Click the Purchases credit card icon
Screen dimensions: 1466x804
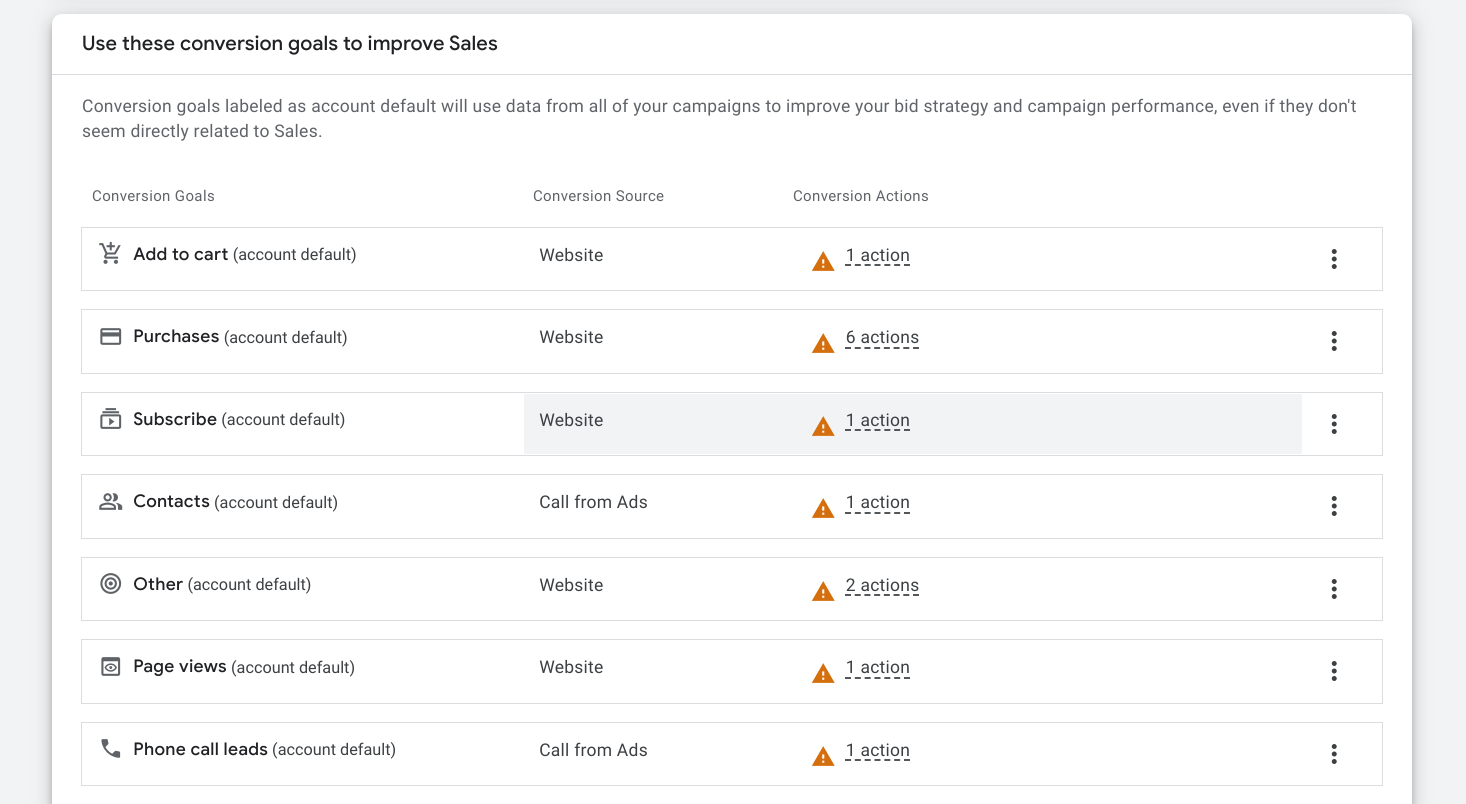[110, 337]
